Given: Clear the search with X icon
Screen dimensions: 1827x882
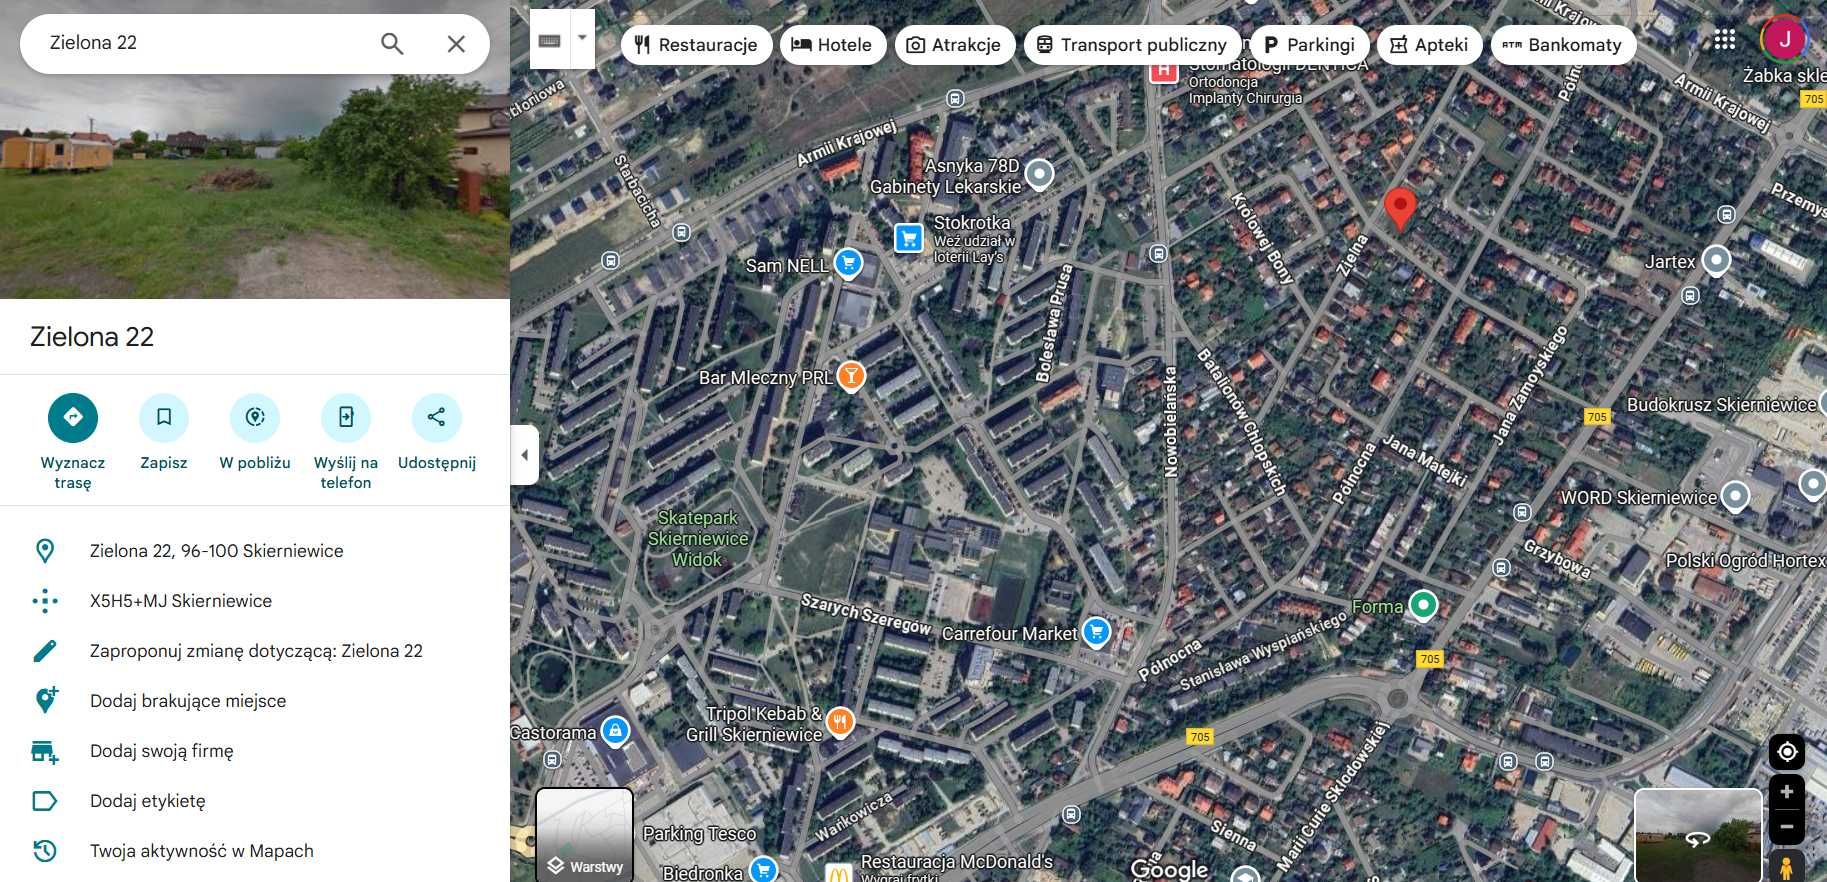Looking at the screenshot, I should (x=456, y=43).
